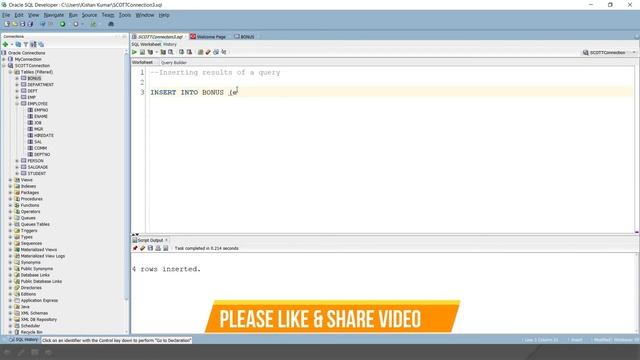Close the Script Output tab
This screenshot has height=360, width=640.
click(x=167, y=240)
